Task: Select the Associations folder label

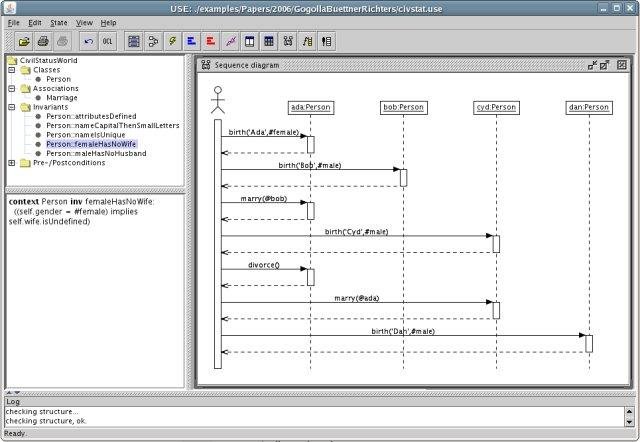Action: (x=56, y=88)
